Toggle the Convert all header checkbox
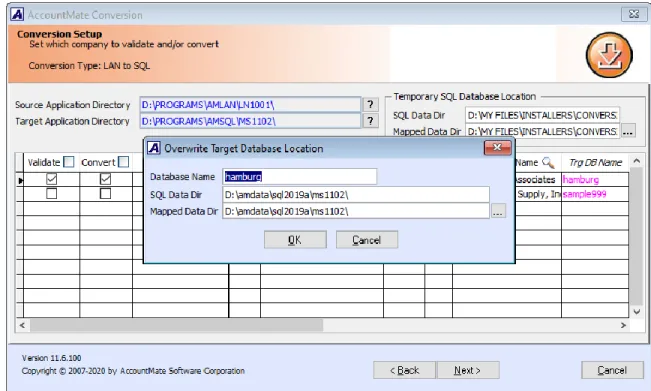The height and width of the screenshot is (391, 651). coord(123,161)
